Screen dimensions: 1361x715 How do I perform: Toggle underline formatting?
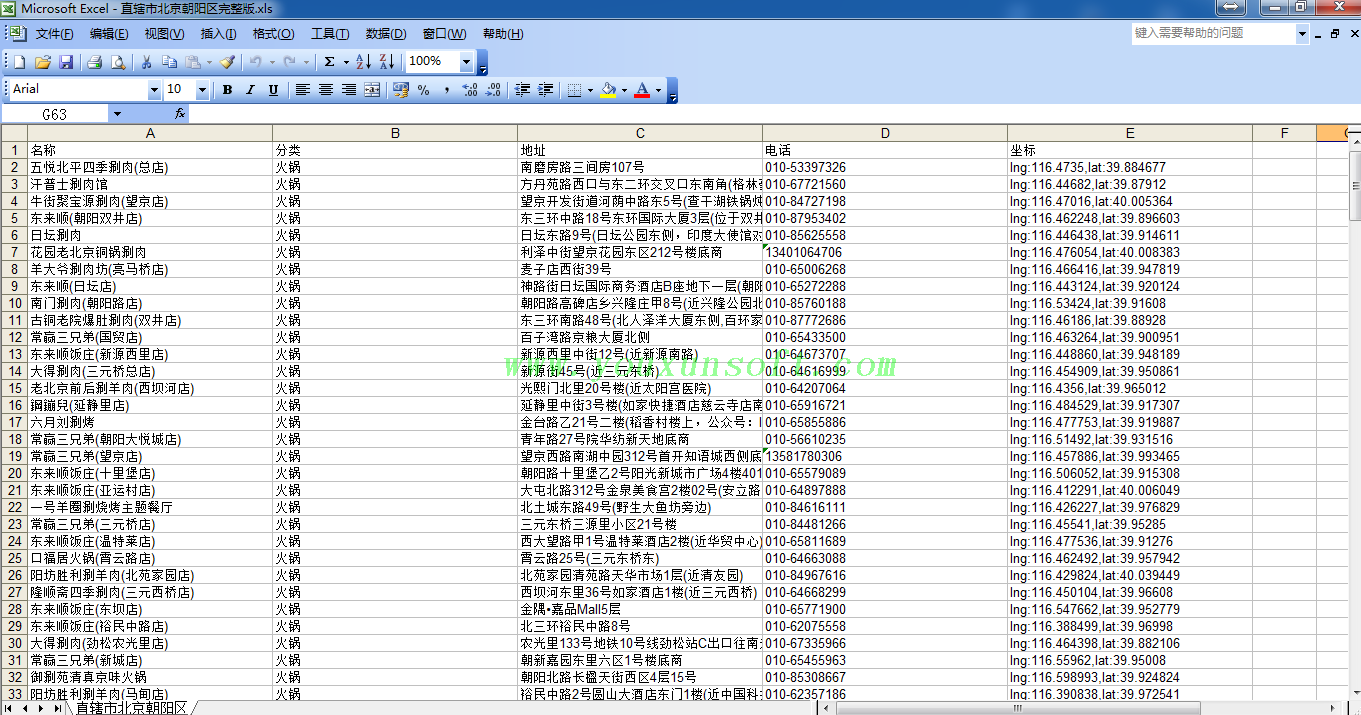(x=273, y=90)
